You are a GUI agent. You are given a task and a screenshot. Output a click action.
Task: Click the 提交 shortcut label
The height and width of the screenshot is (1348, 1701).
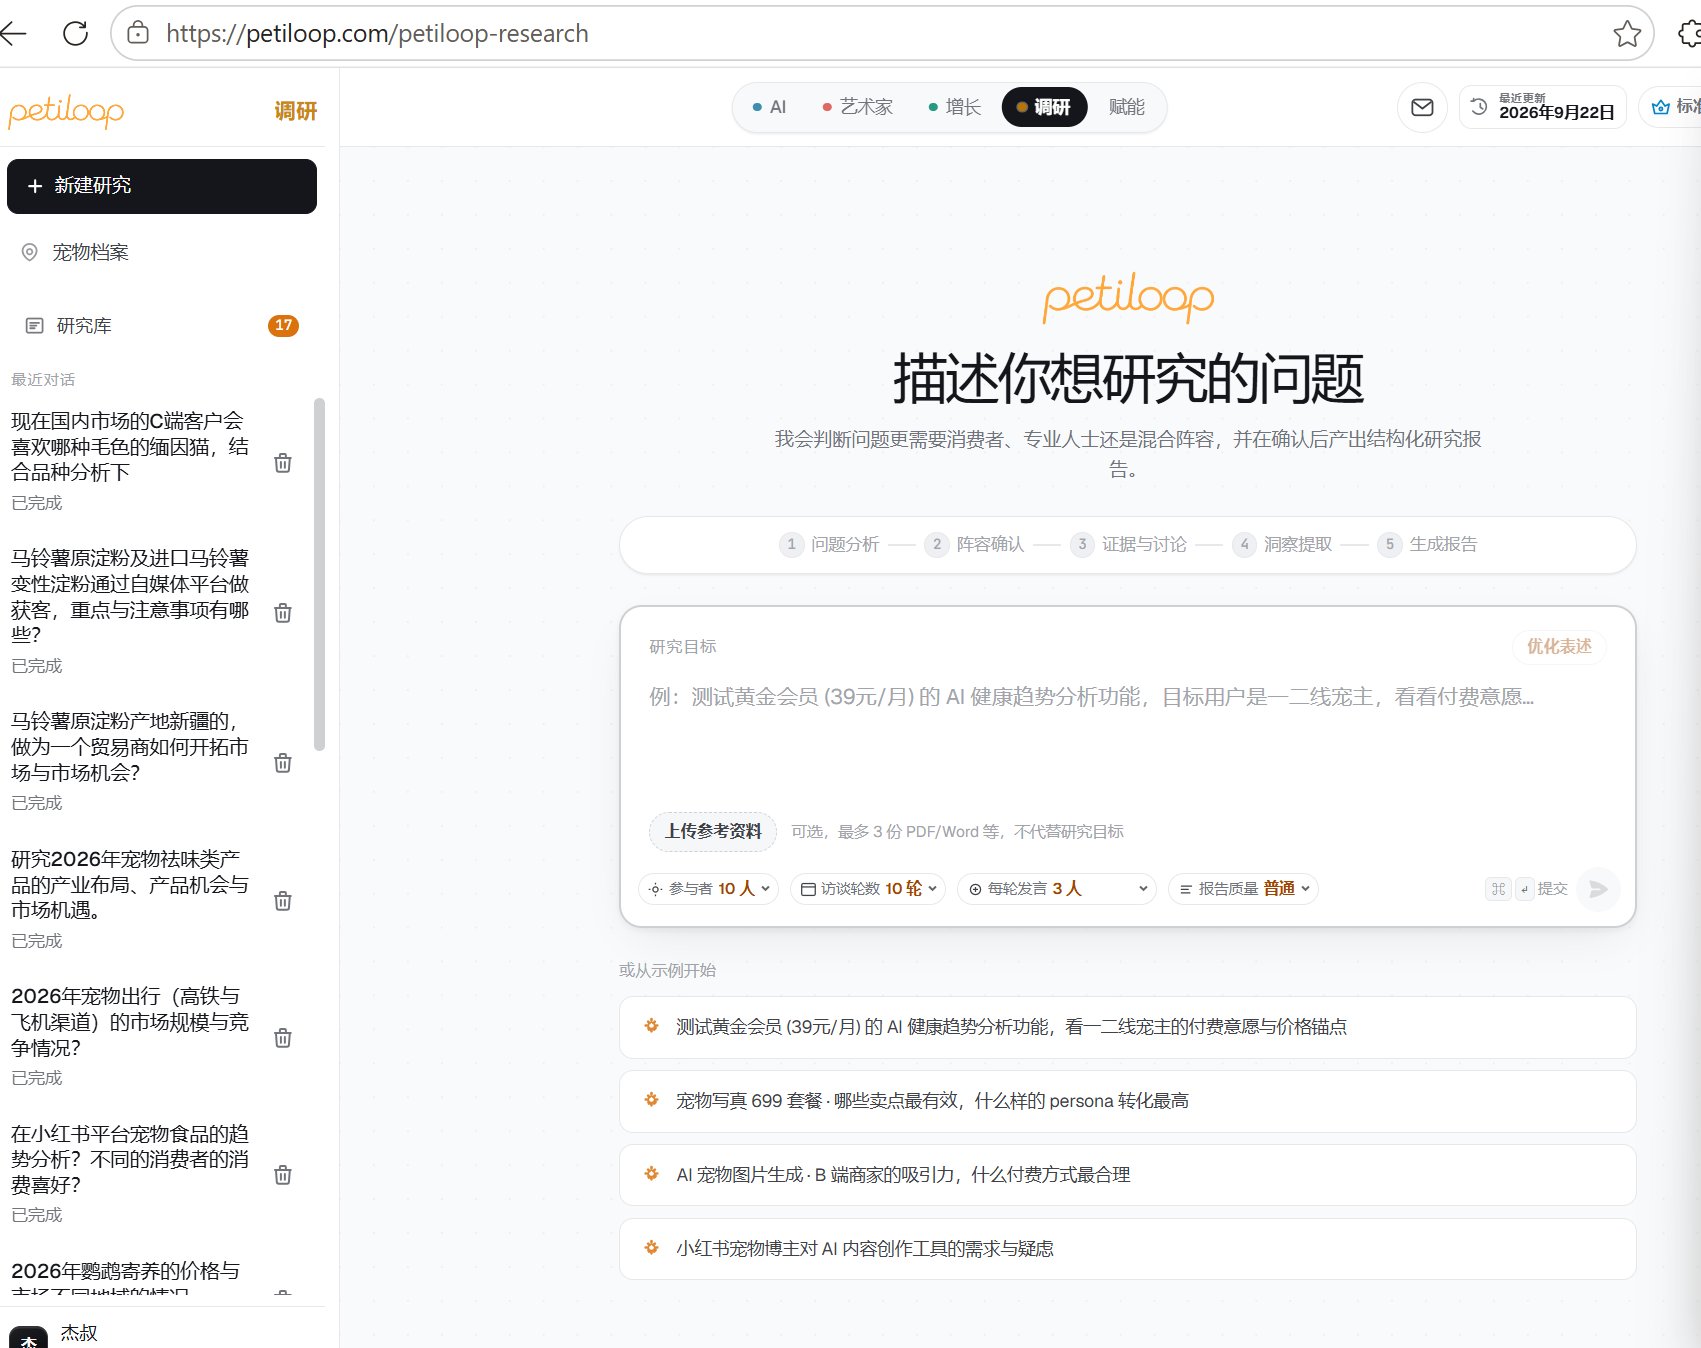coord(1552,889)
